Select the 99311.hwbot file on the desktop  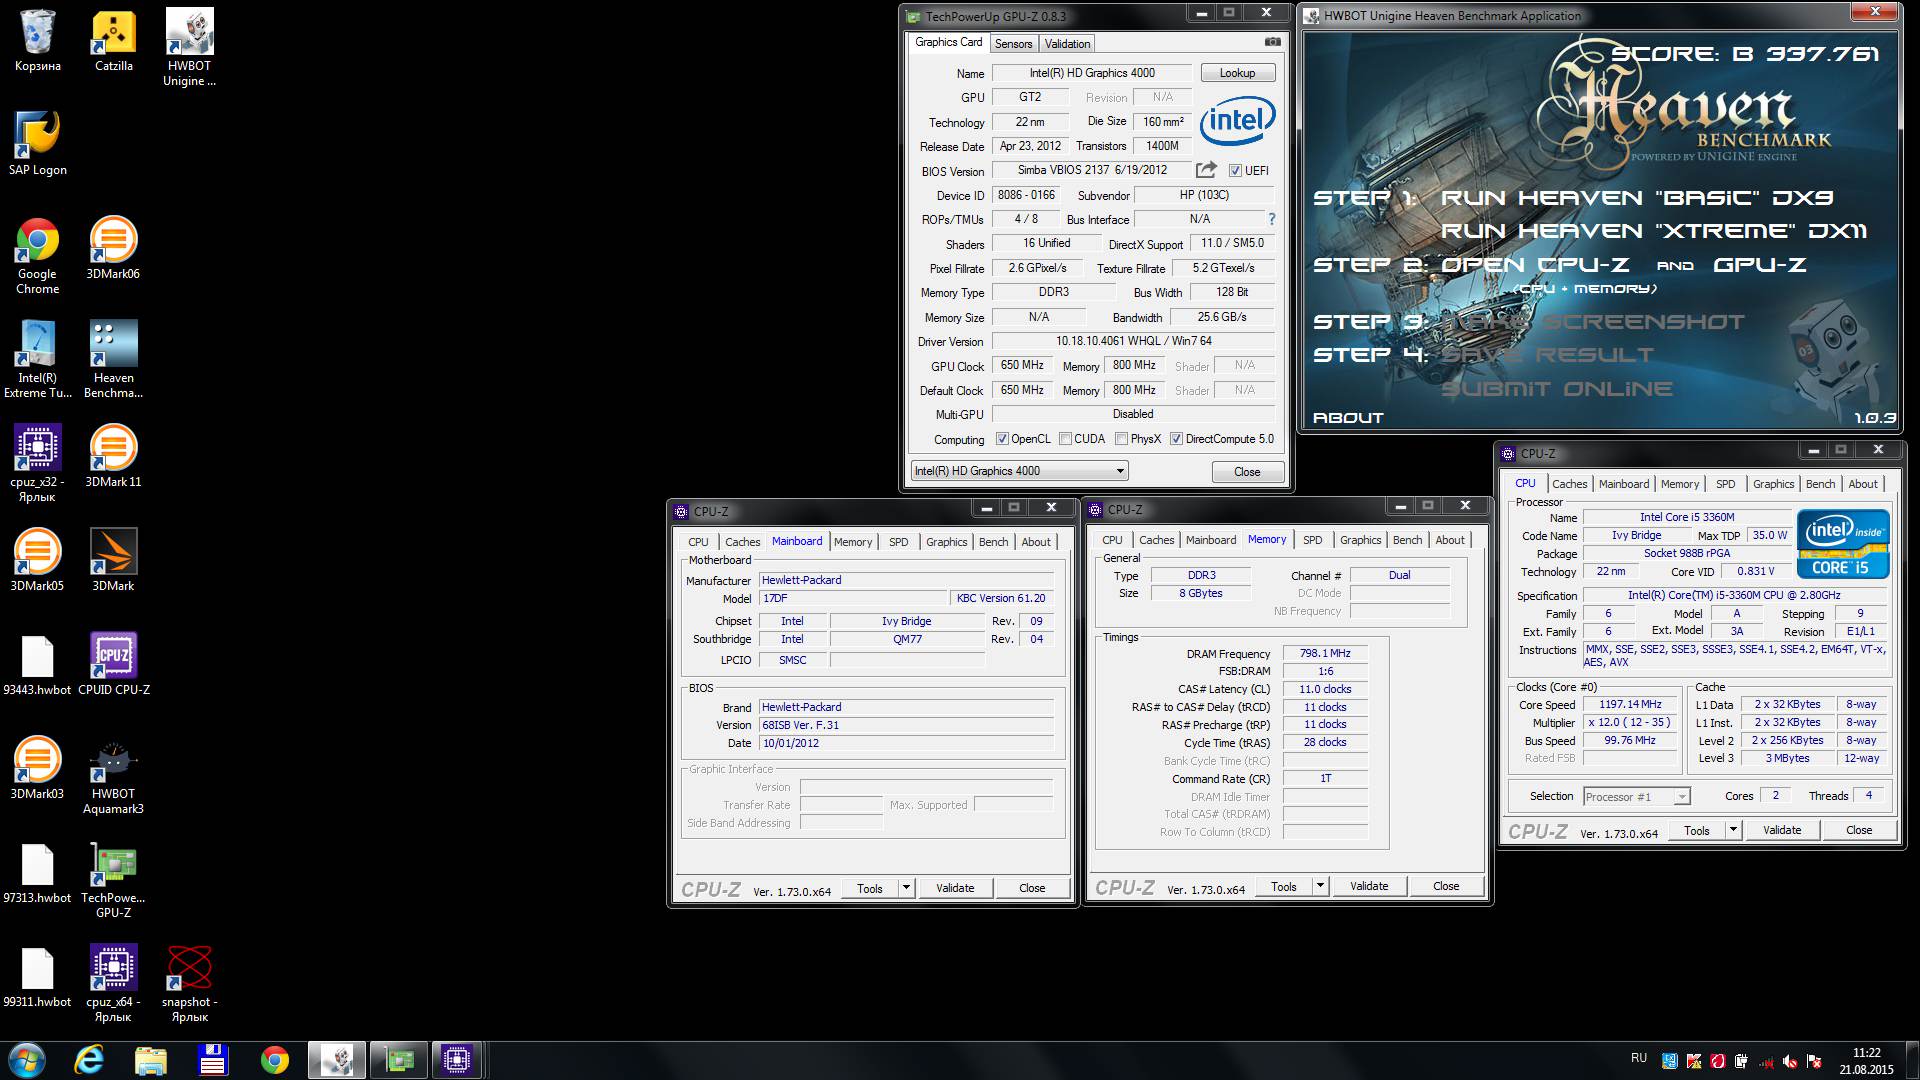point(38,977)
